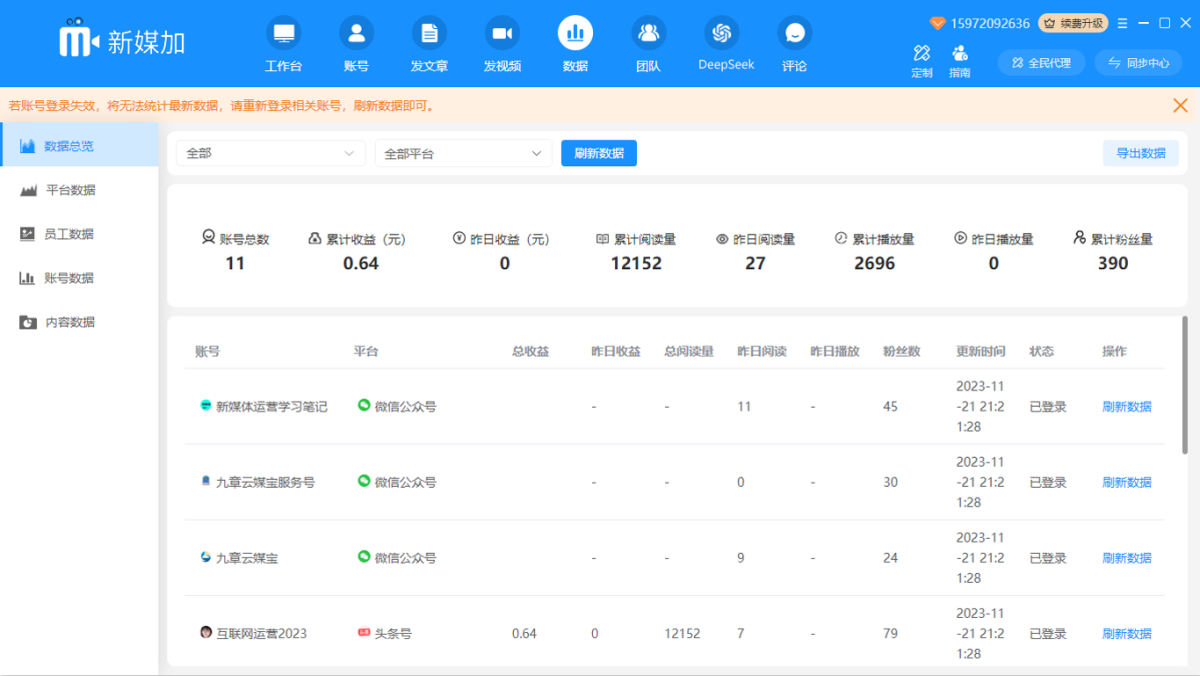Click the 续费升级 renew upgrade badge
This screenshot has height=676, width=1200.
(1073, 22)
